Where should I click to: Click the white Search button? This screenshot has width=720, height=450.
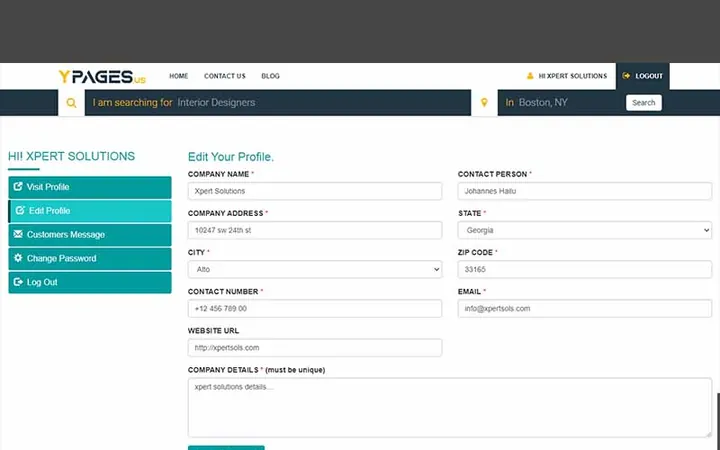644,103
